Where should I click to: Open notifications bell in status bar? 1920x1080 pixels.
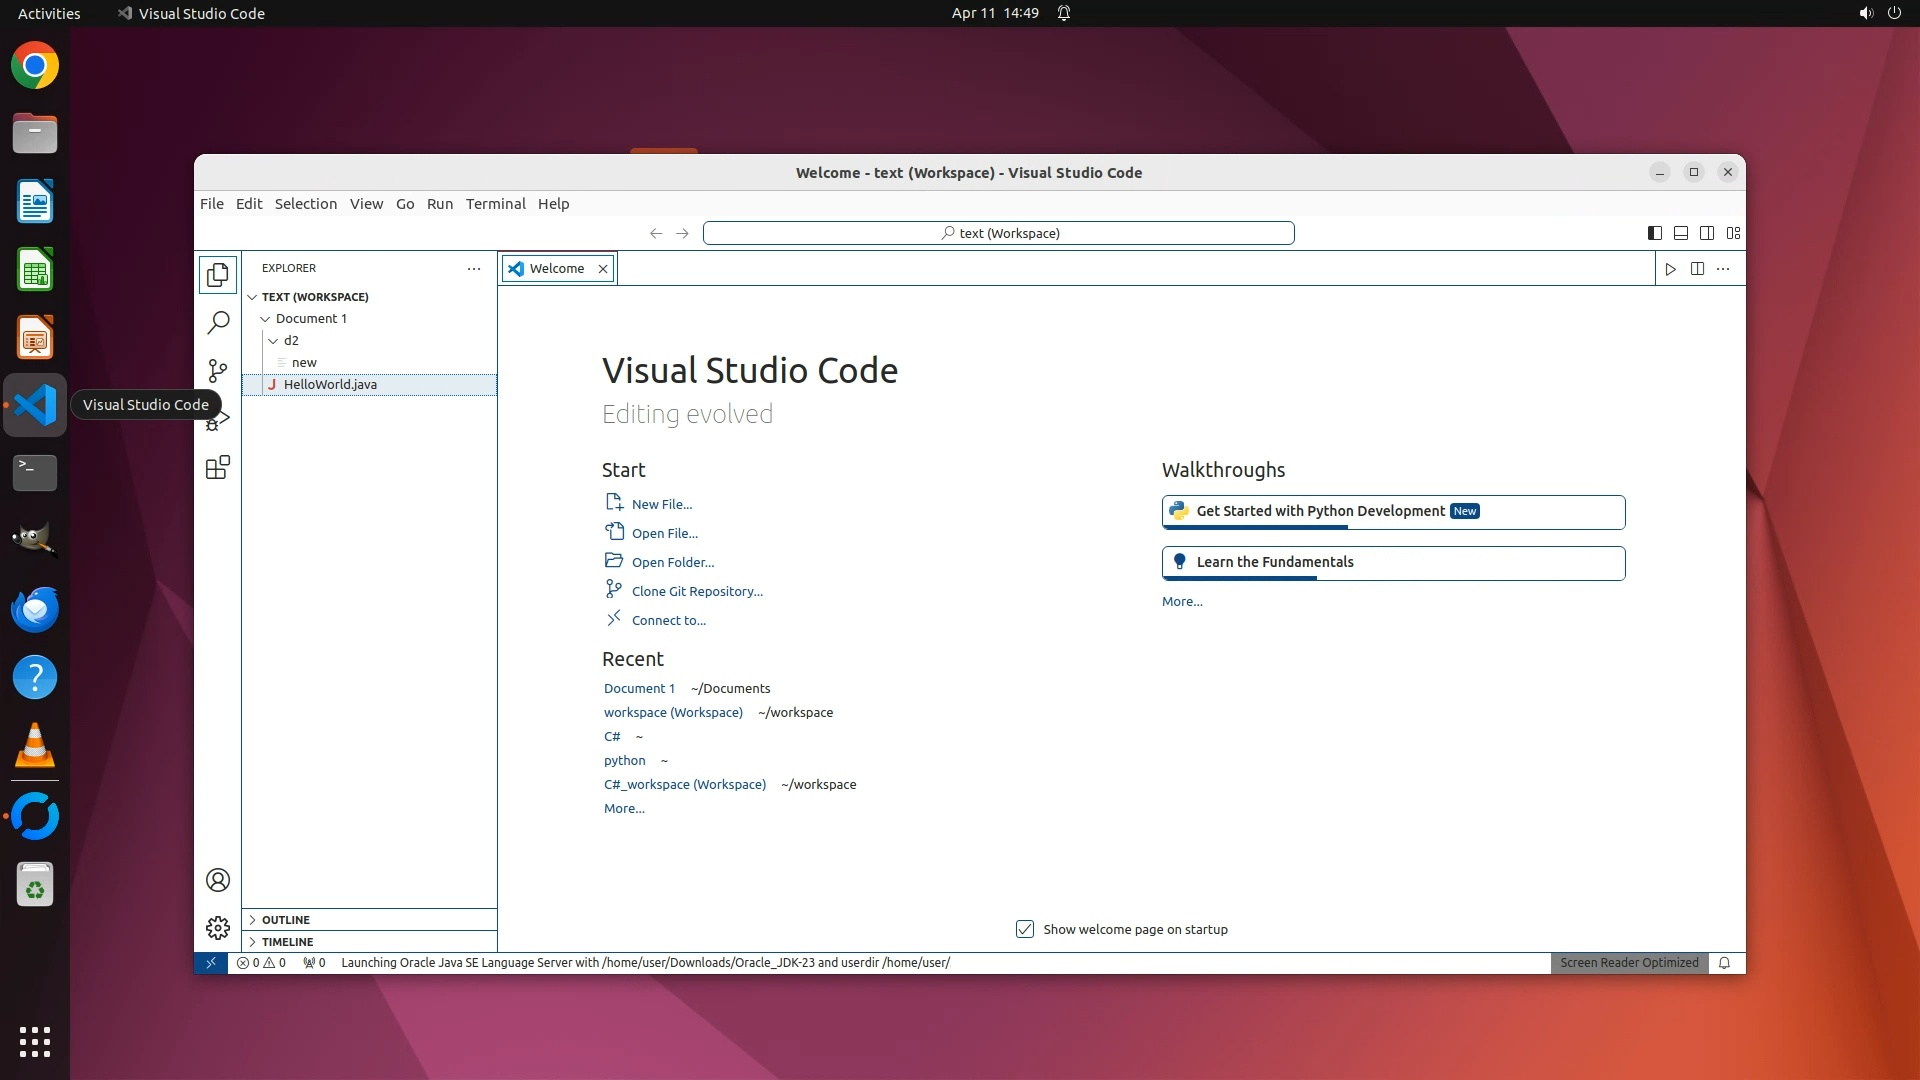tap(1724, 963)
